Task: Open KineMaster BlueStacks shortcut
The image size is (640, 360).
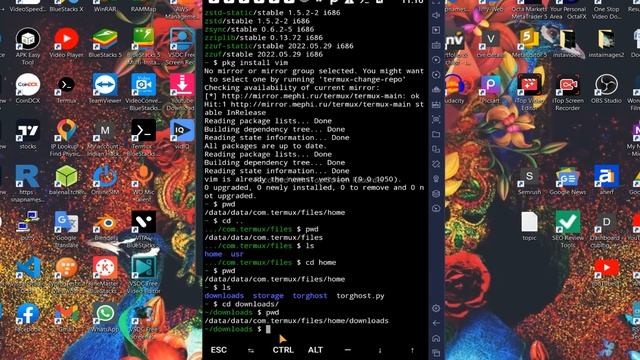Action: point(105,276)
